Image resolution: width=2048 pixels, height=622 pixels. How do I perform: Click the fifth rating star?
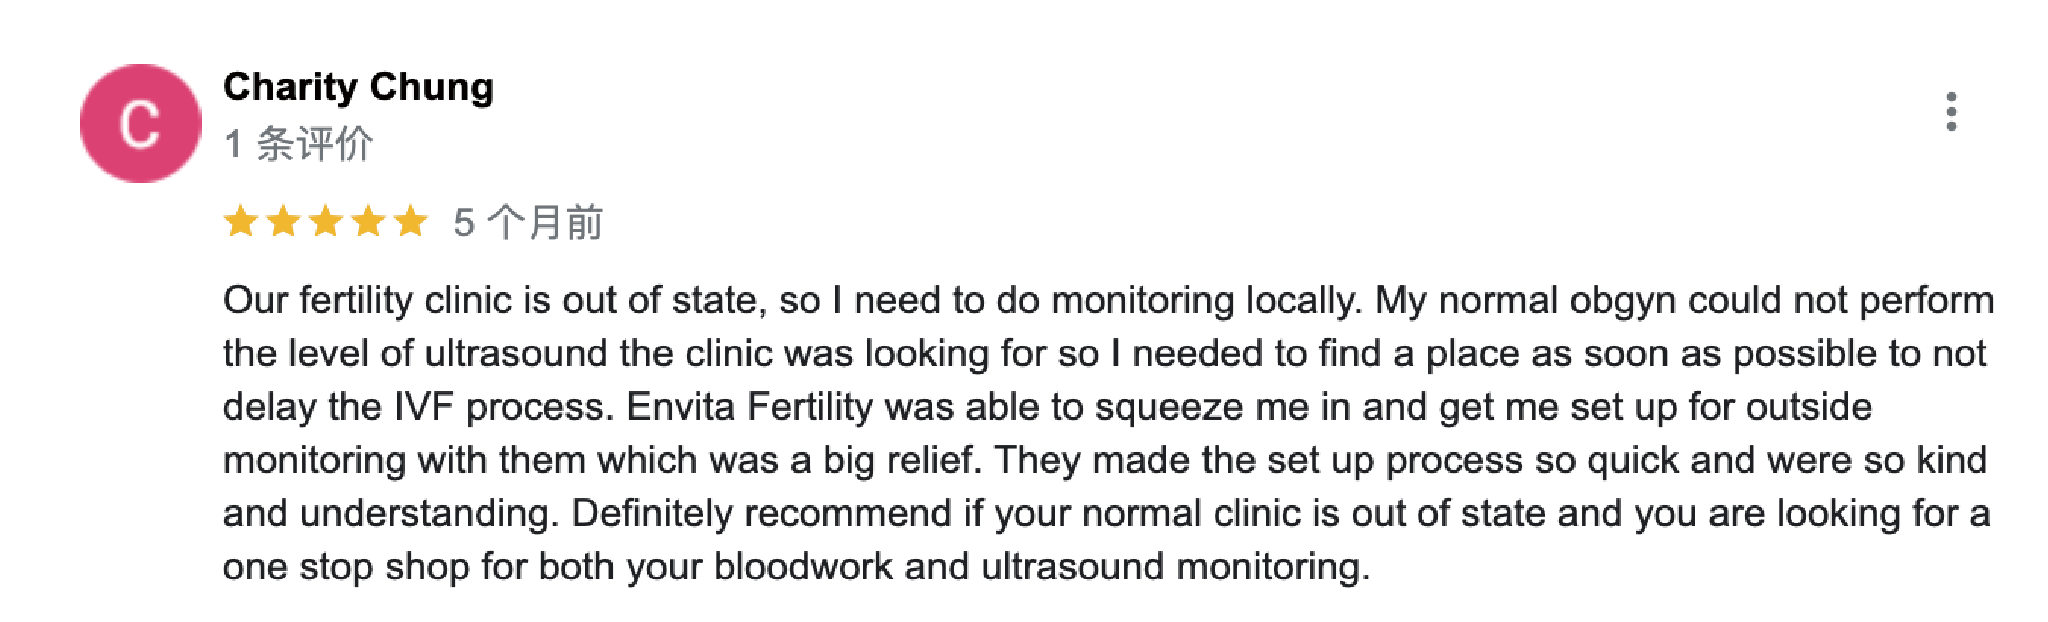(x=410, y=221)
